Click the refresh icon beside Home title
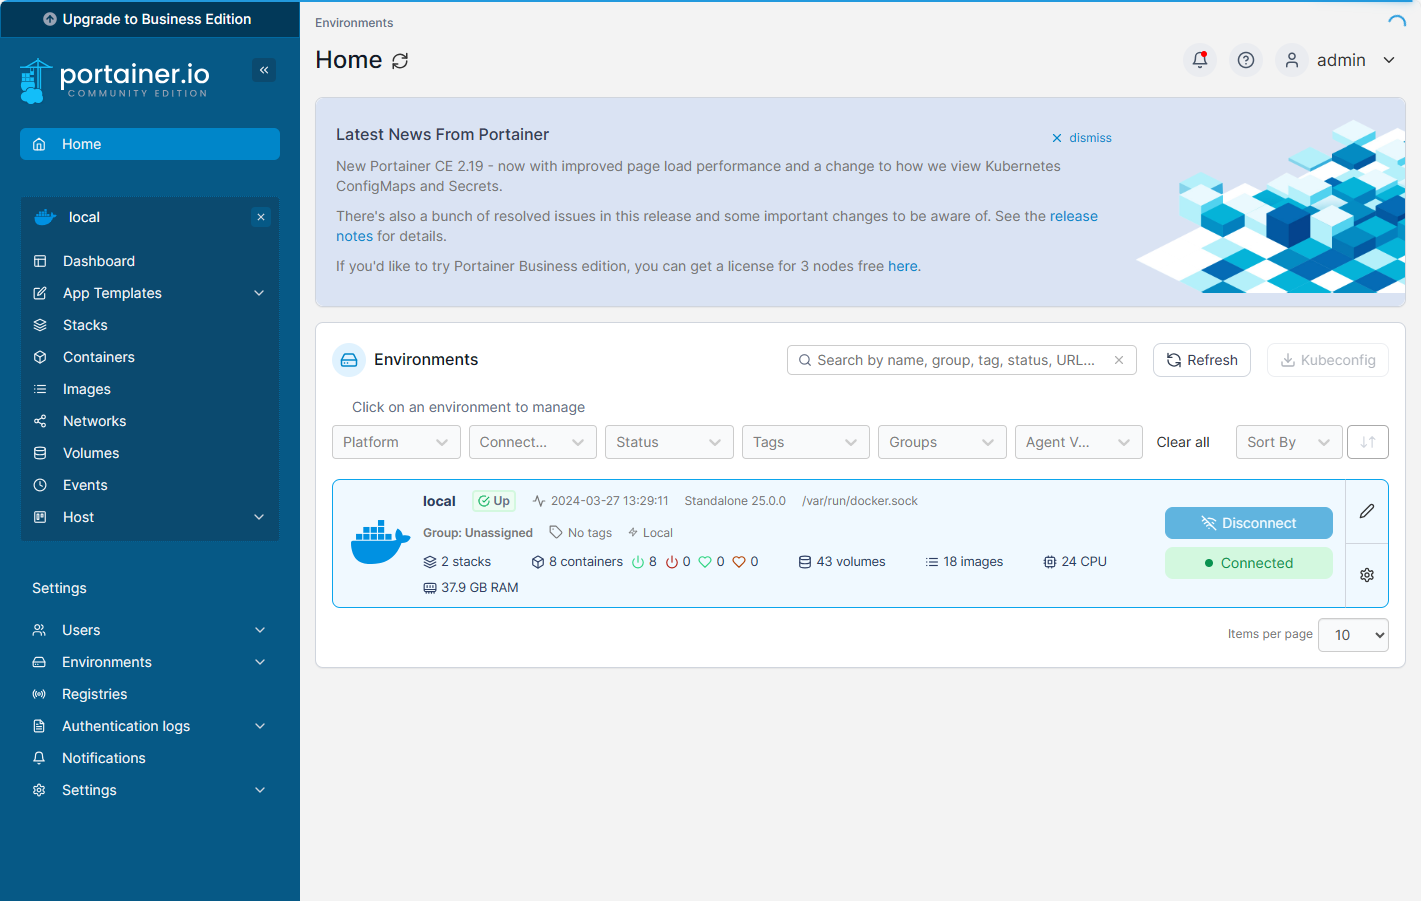 pyautogui.click(x=400, y=61)
